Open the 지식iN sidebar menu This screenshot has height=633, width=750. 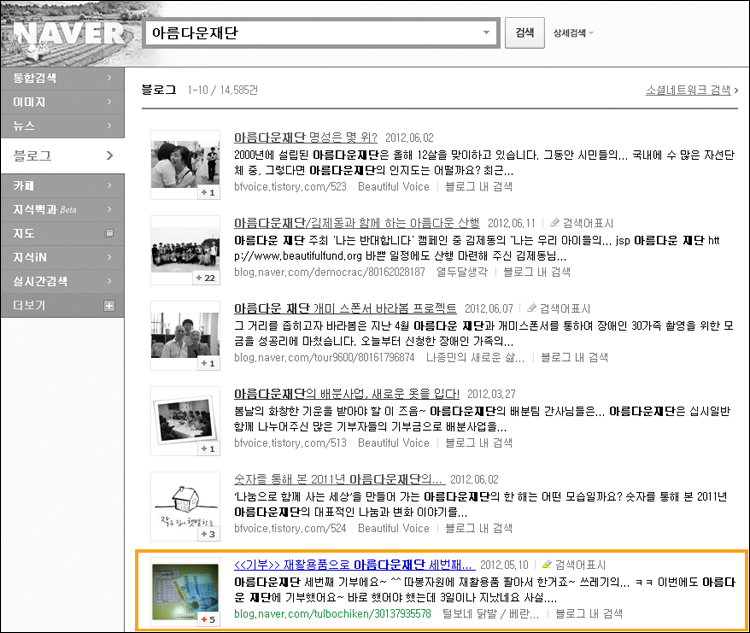pyautogui.click(x=63, y=257)
